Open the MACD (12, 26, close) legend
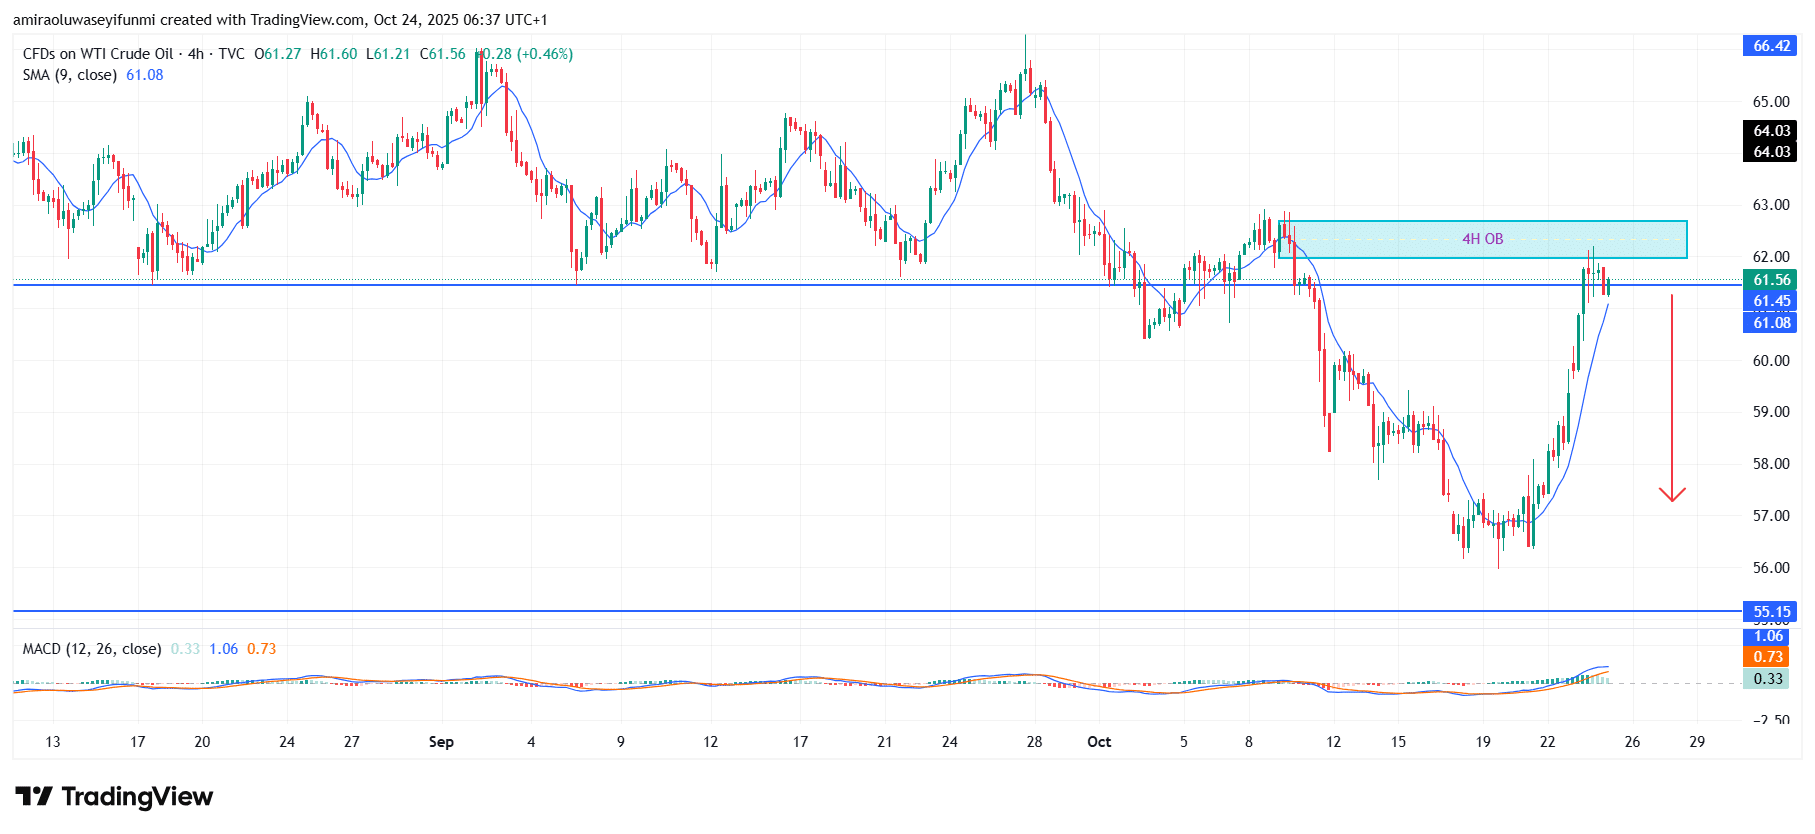Screen dimensions: 1815x834 92,649
